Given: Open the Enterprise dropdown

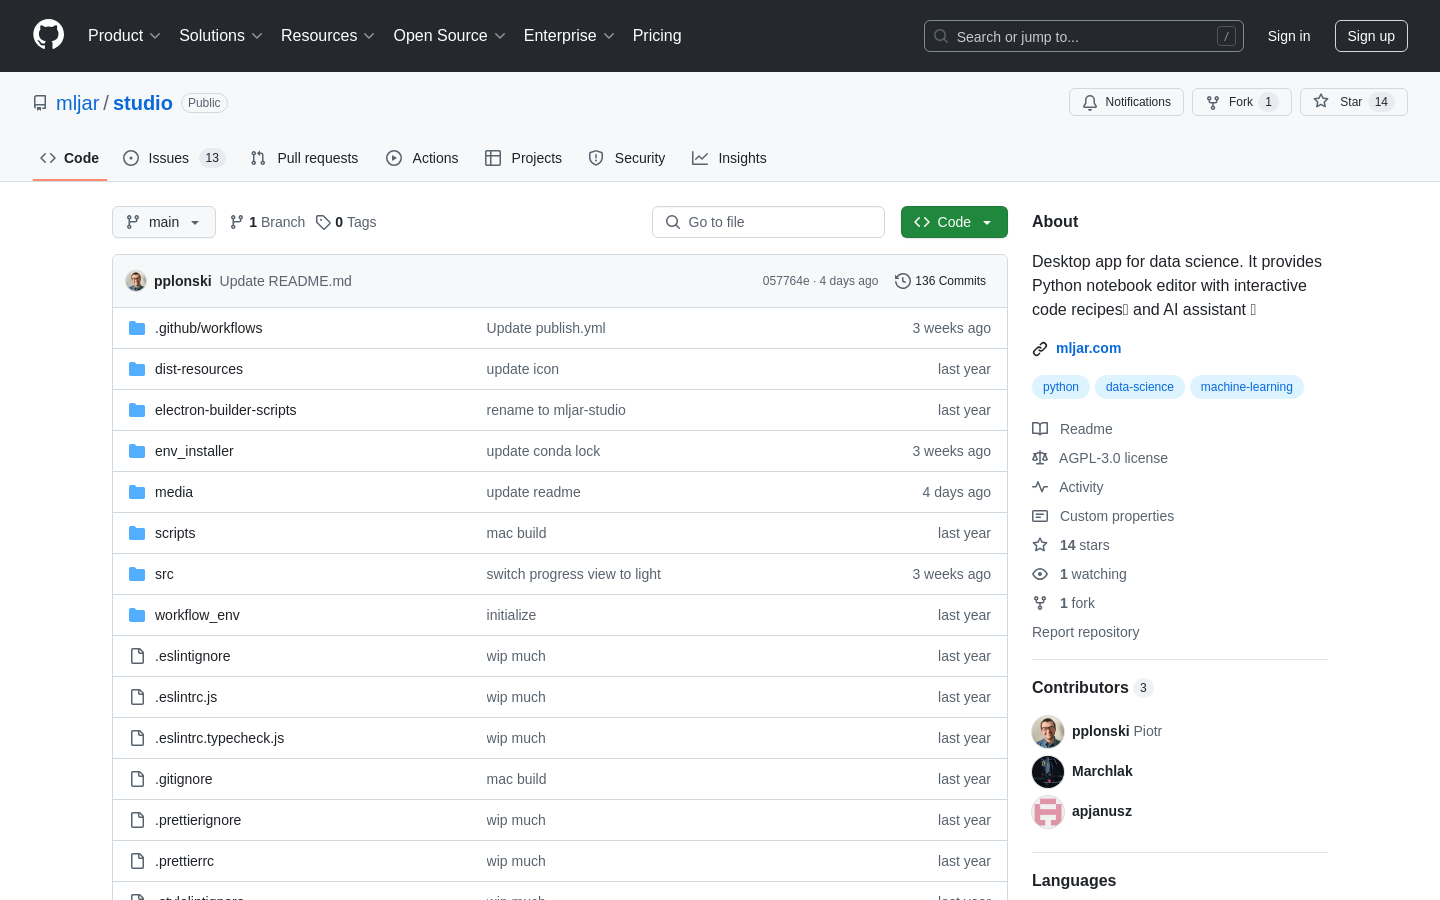Looking at the screenshot, I should pos(569,36).
